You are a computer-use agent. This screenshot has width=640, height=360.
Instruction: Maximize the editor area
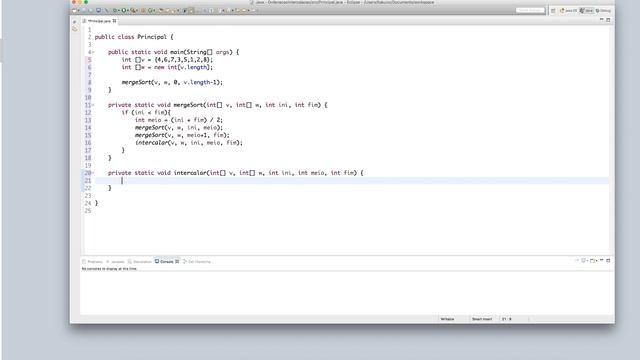(x=608, y=20)
